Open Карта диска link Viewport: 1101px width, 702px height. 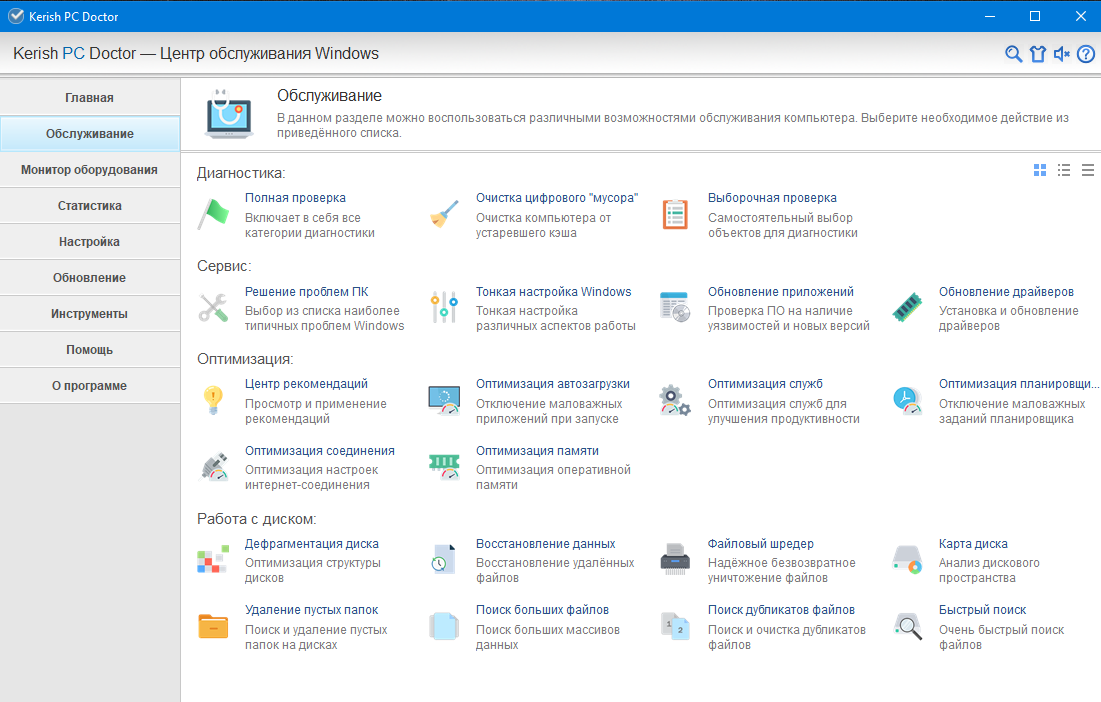(x=973, y=543)
